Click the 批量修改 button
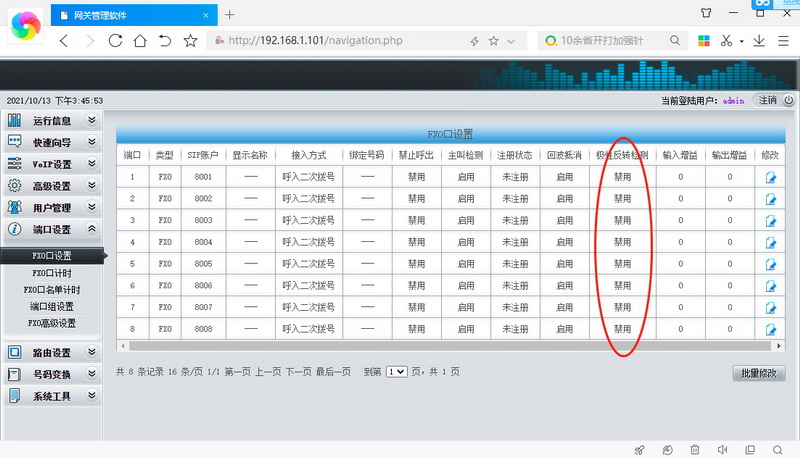This screenshot has width=800, height=458. pyautogui.click(x=763, y=373)
